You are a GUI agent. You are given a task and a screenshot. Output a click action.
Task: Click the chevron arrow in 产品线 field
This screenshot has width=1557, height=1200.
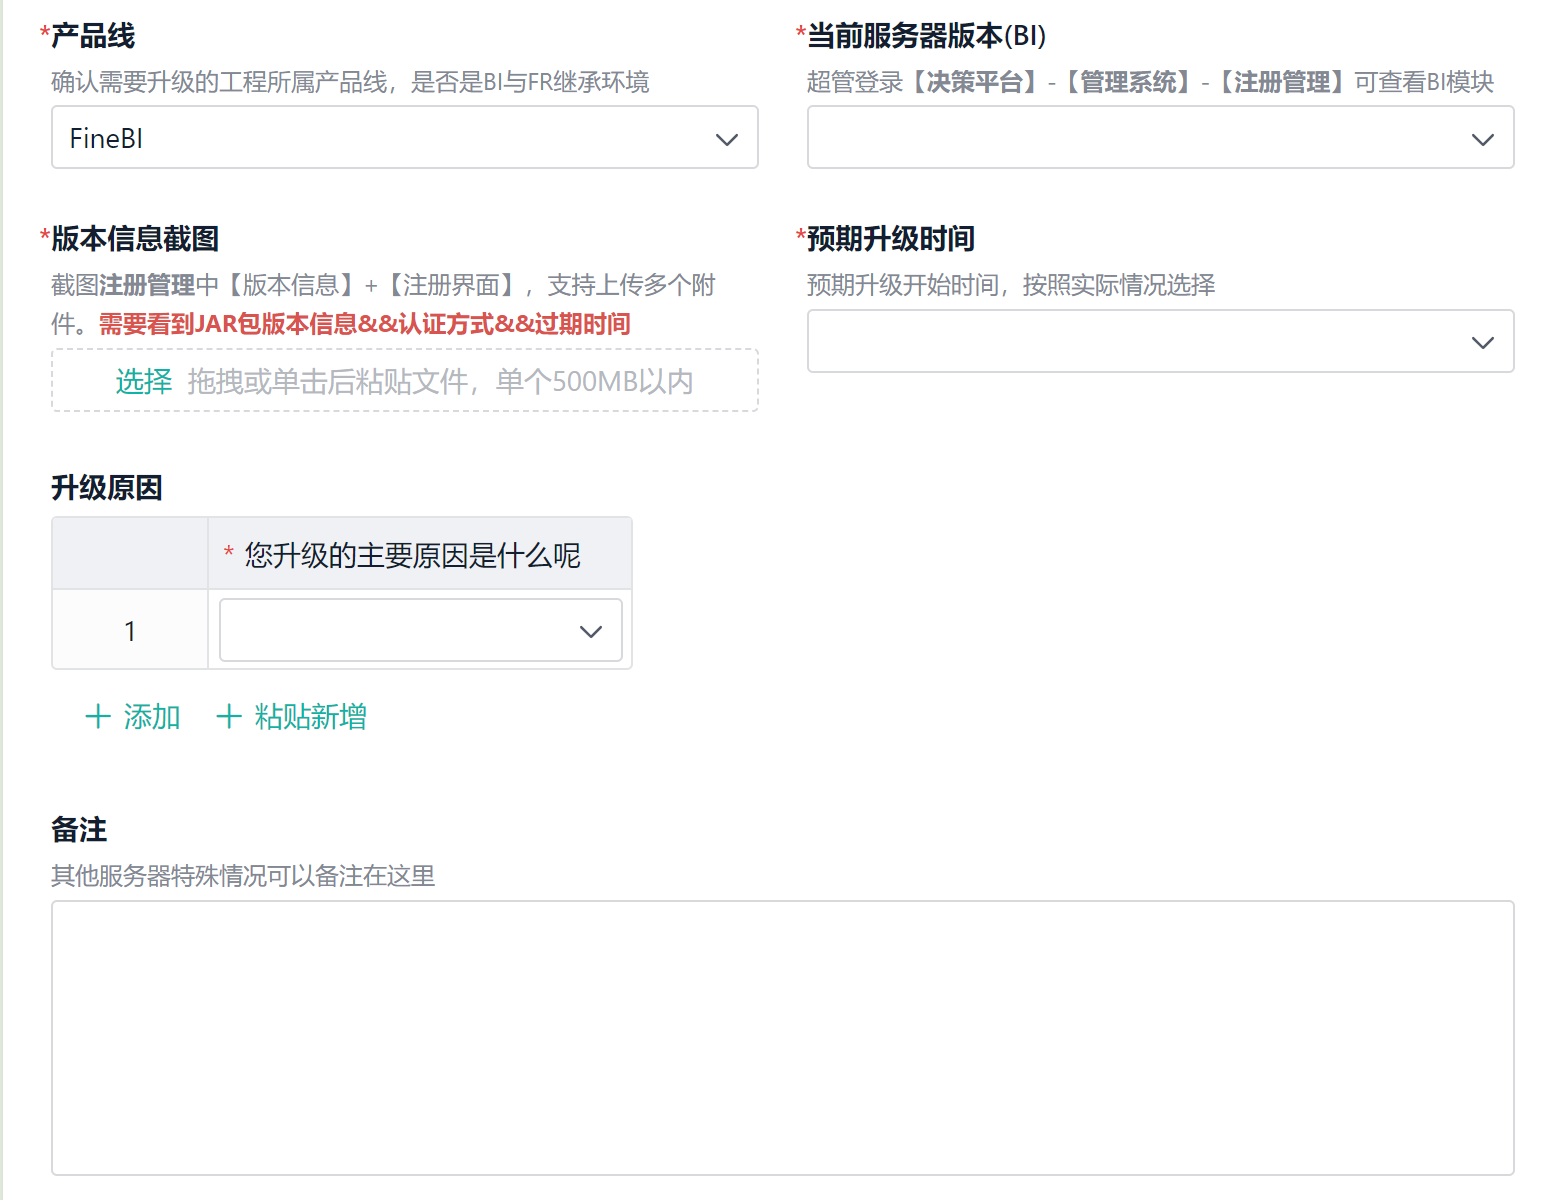[x=727, y=140]
